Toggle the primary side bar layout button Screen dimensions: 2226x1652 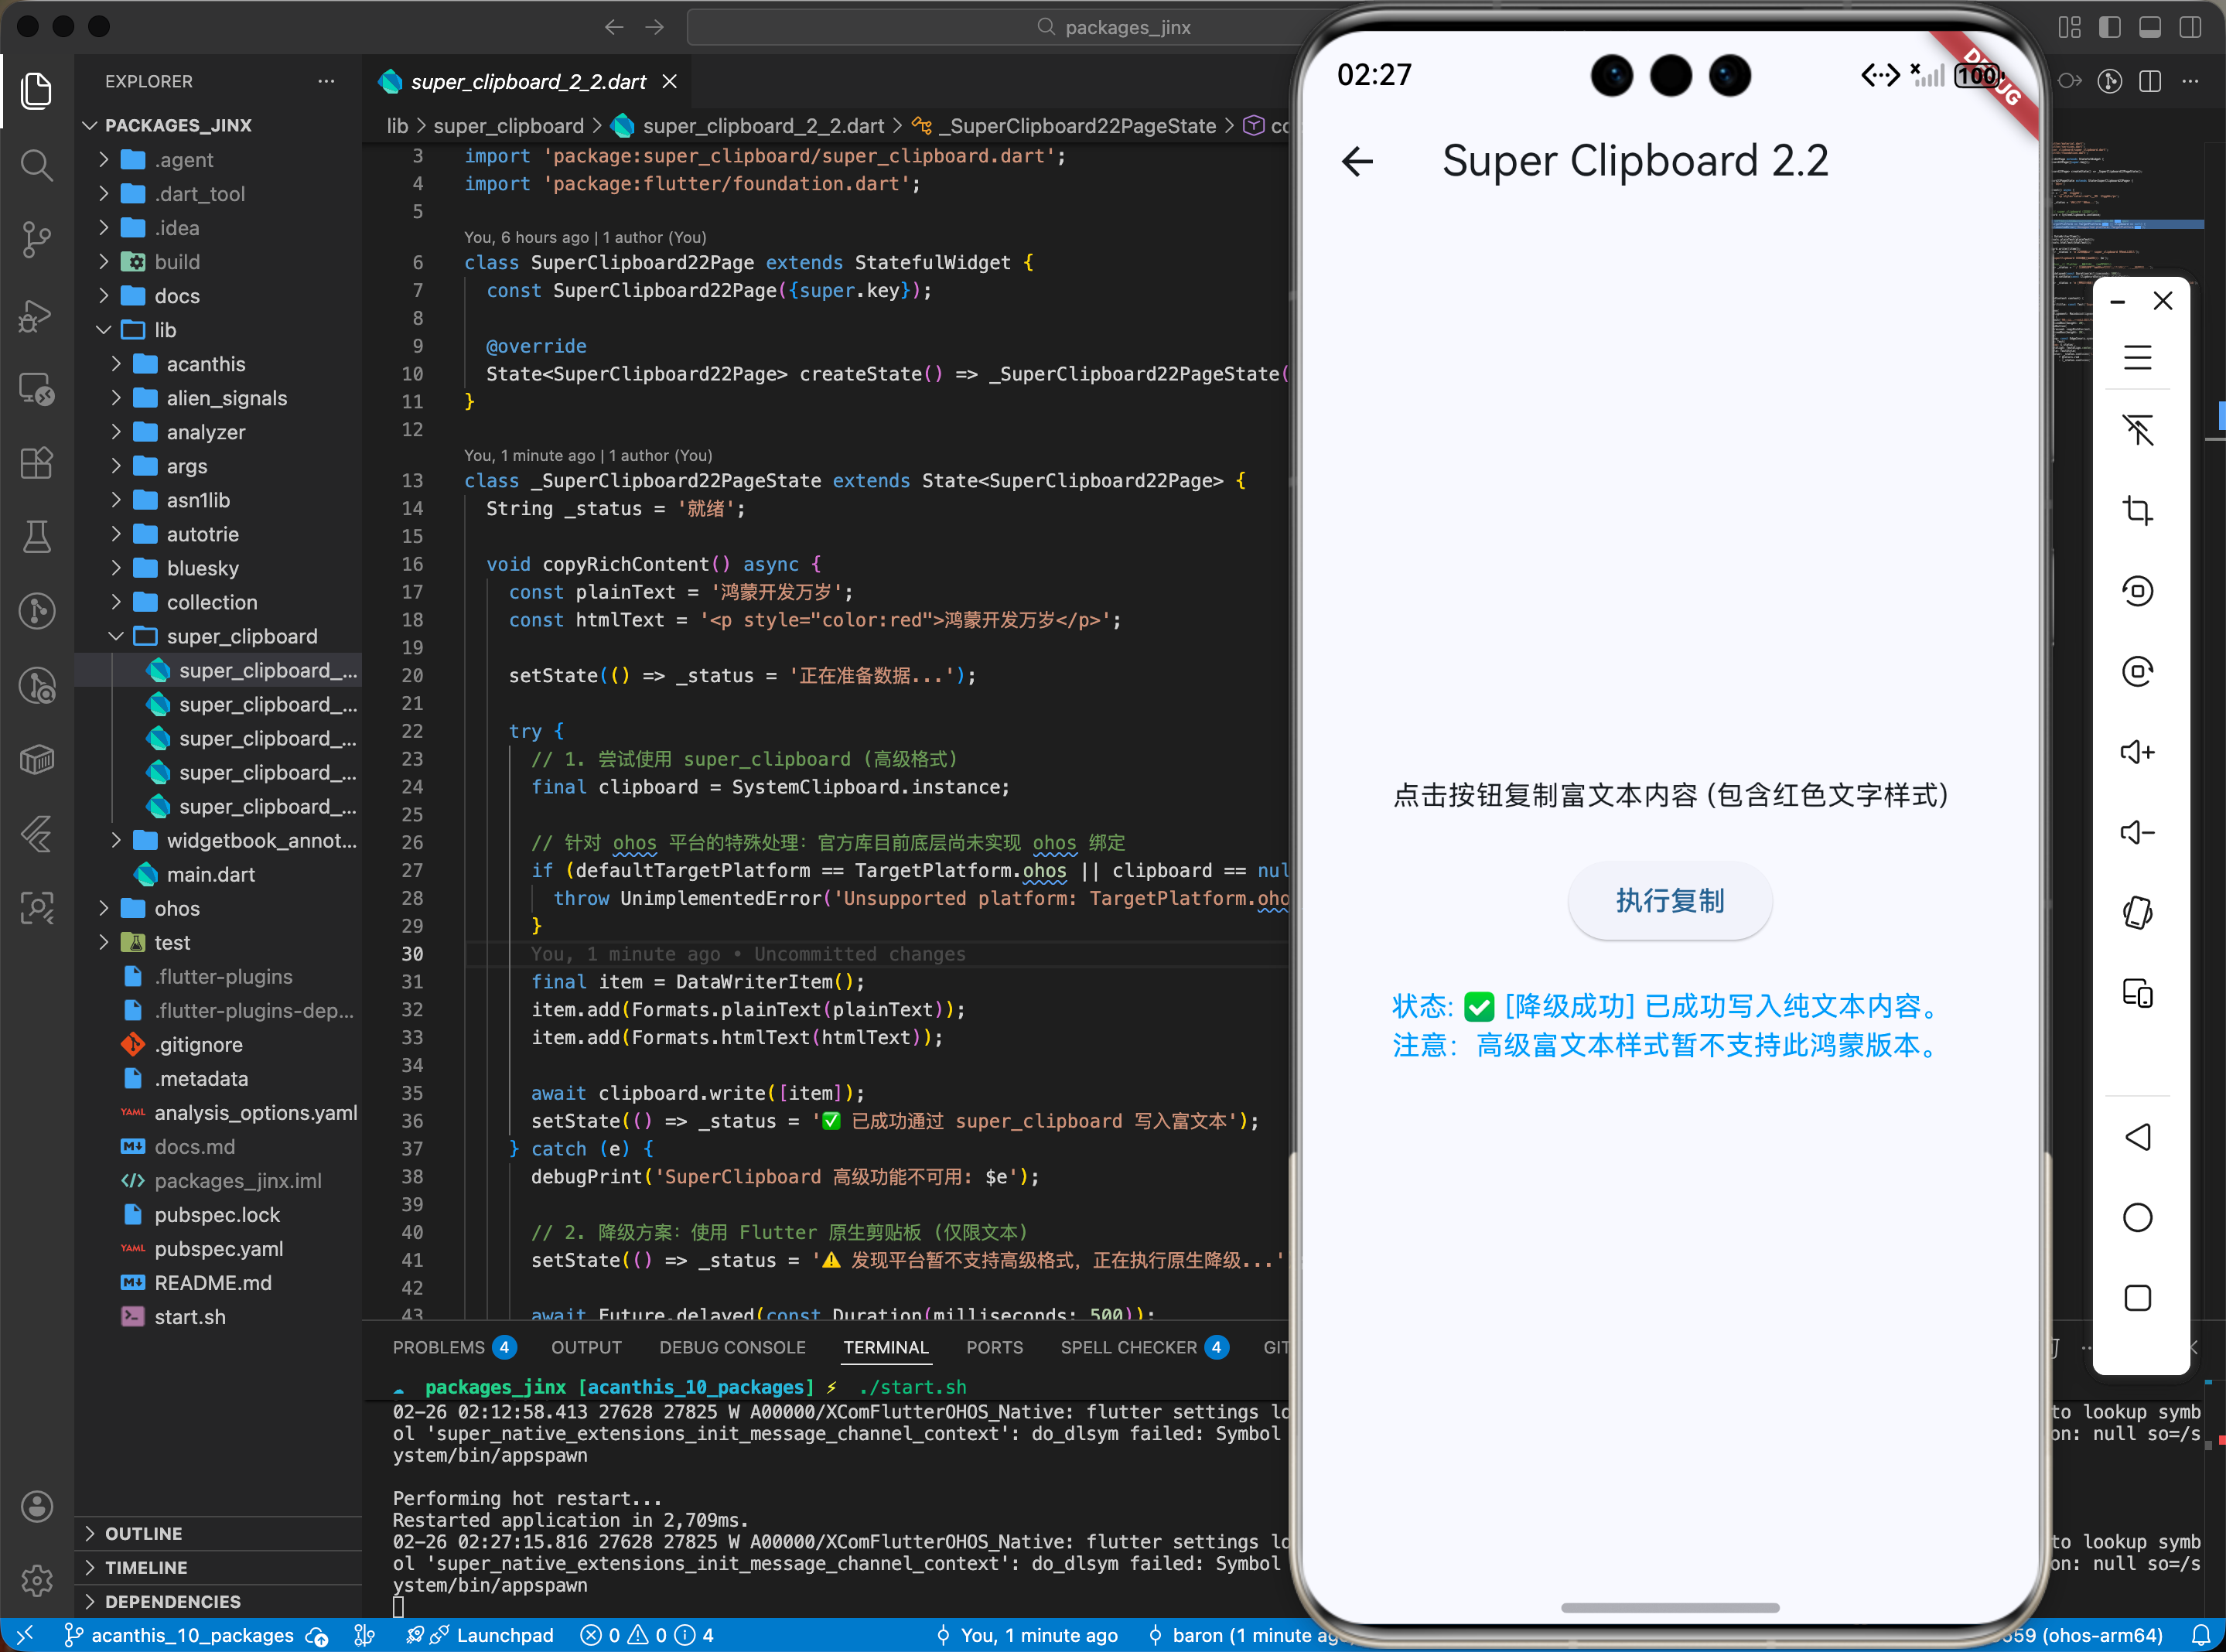tap(2109, 27)
